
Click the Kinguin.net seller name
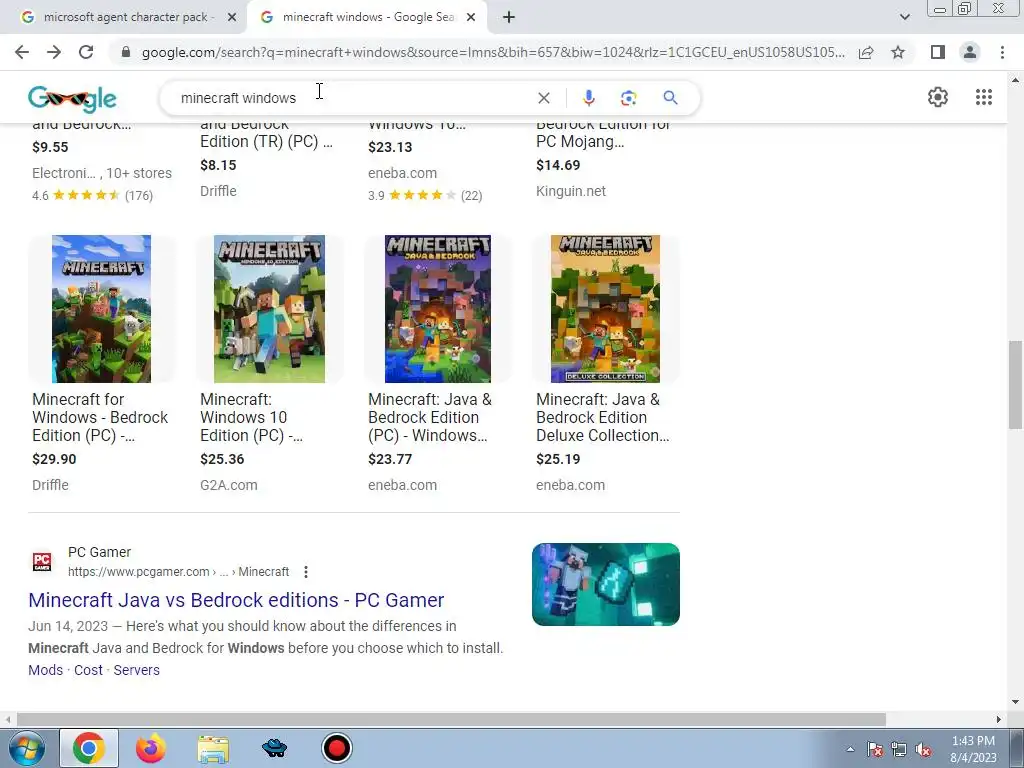571,191
